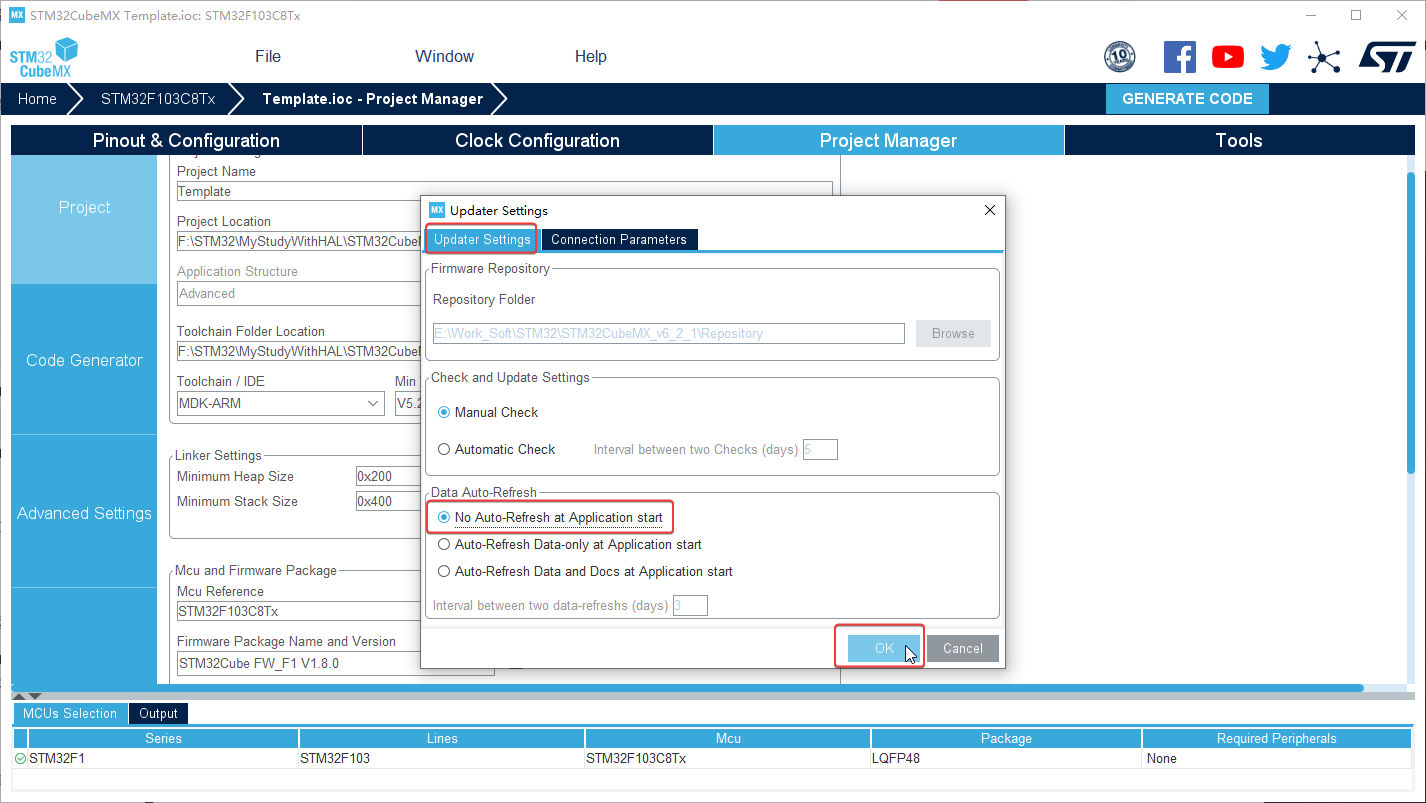Click the Mcu column header
Screen dimensions: 1426x803
point(728,739)
